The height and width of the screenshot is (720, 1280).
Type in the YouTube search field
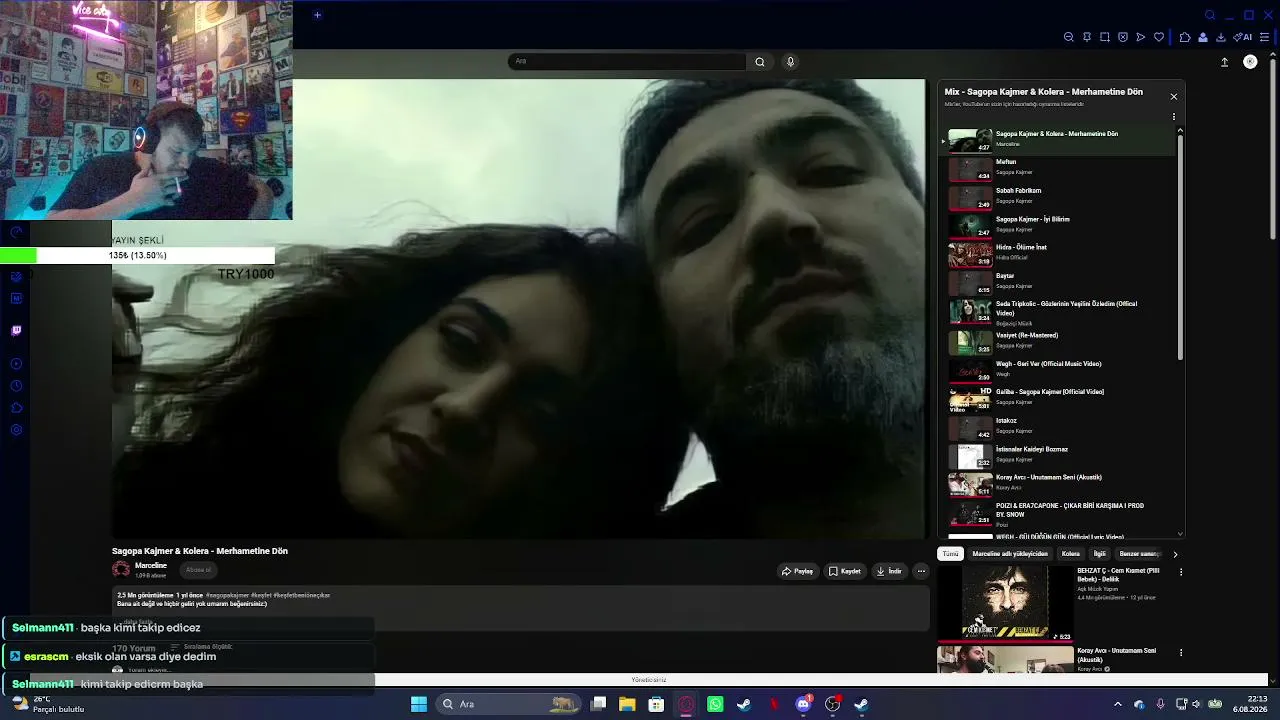(x=627, y=62)
